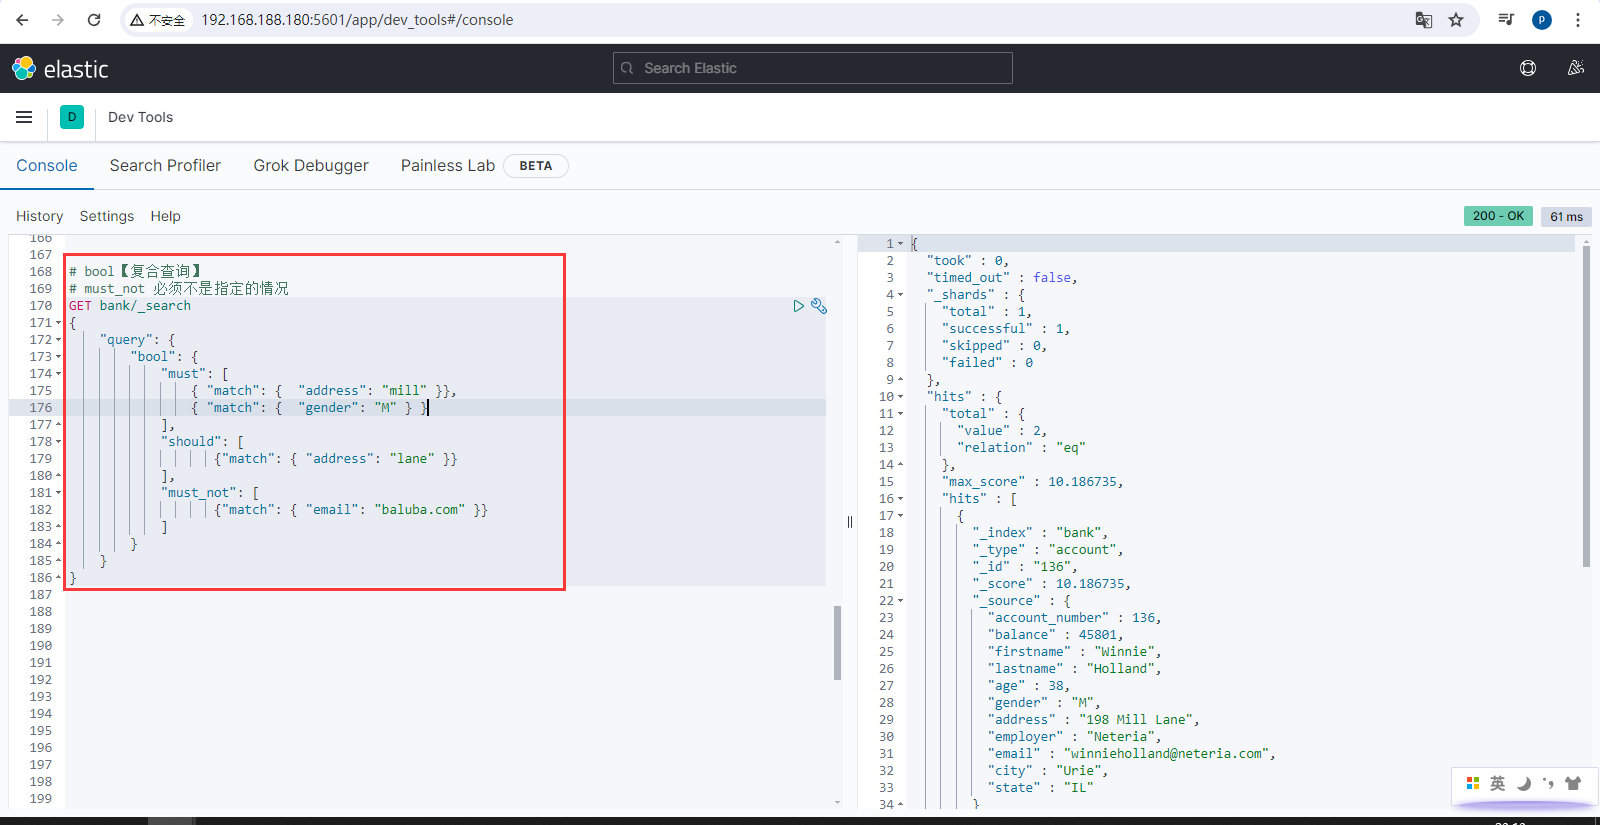Click the "timed_out" : false response line
The image size is (1600, 825).
coord(1002,278)
